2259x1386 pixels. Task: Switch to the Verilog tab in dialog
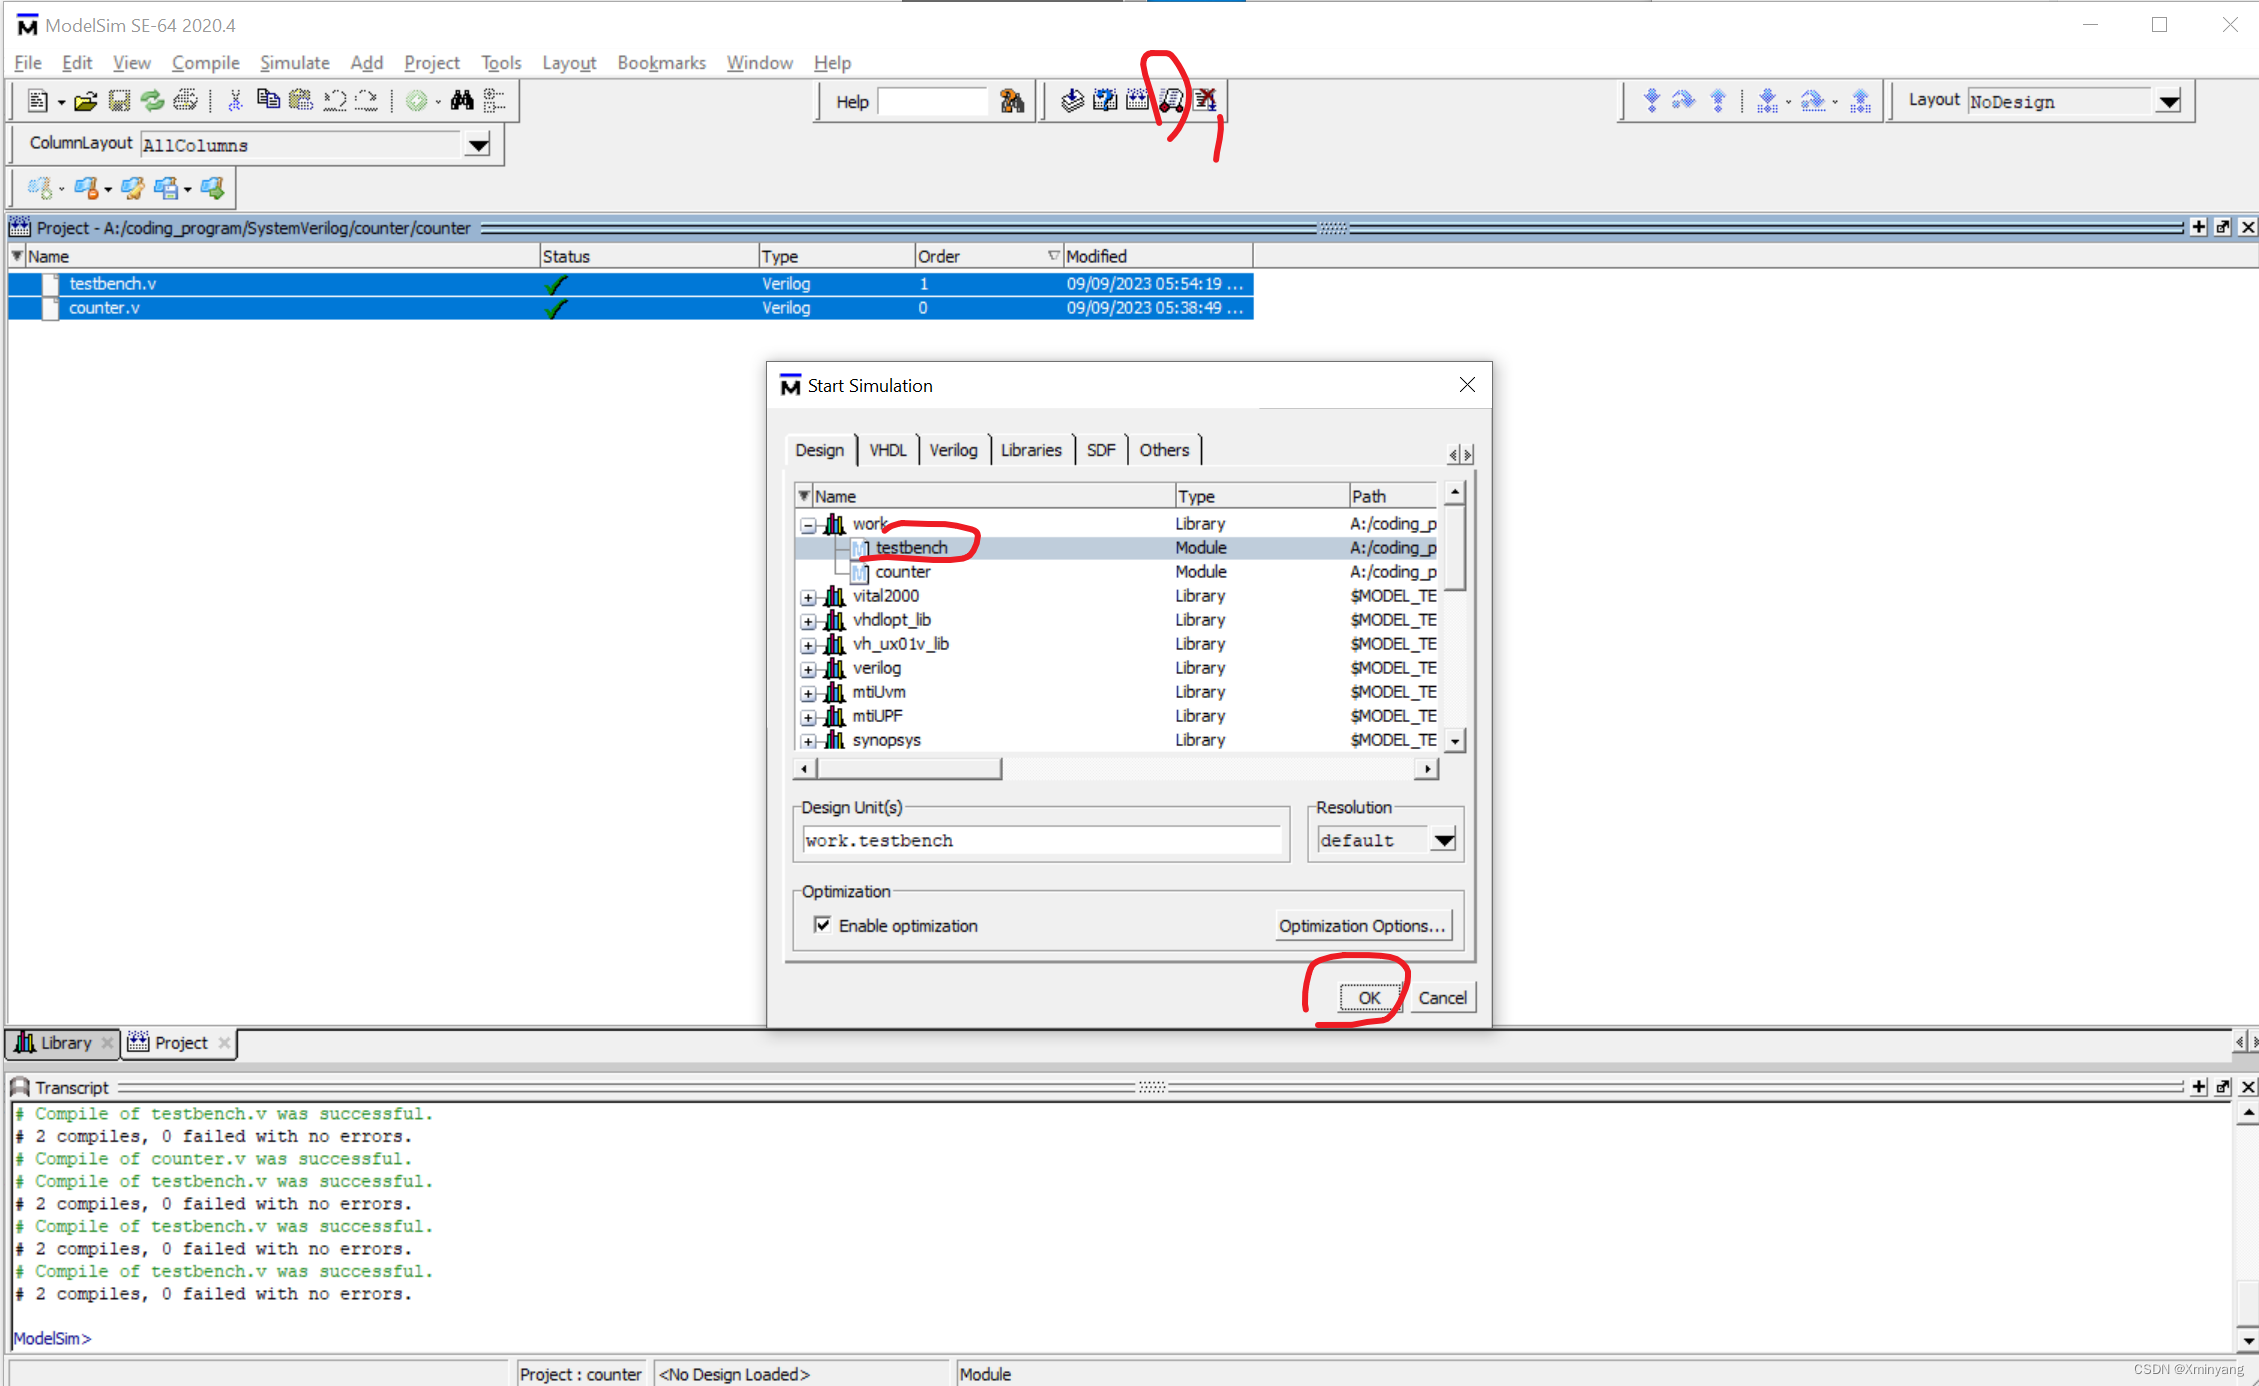coord(953,450)
